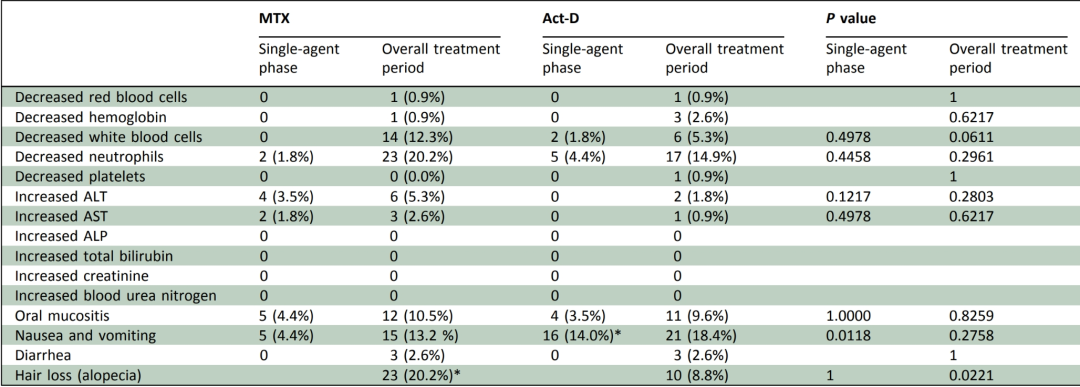The height and width of the screenshot is (387, 1080).
Task: Click the MTX column header
Action: coord(271,19)
